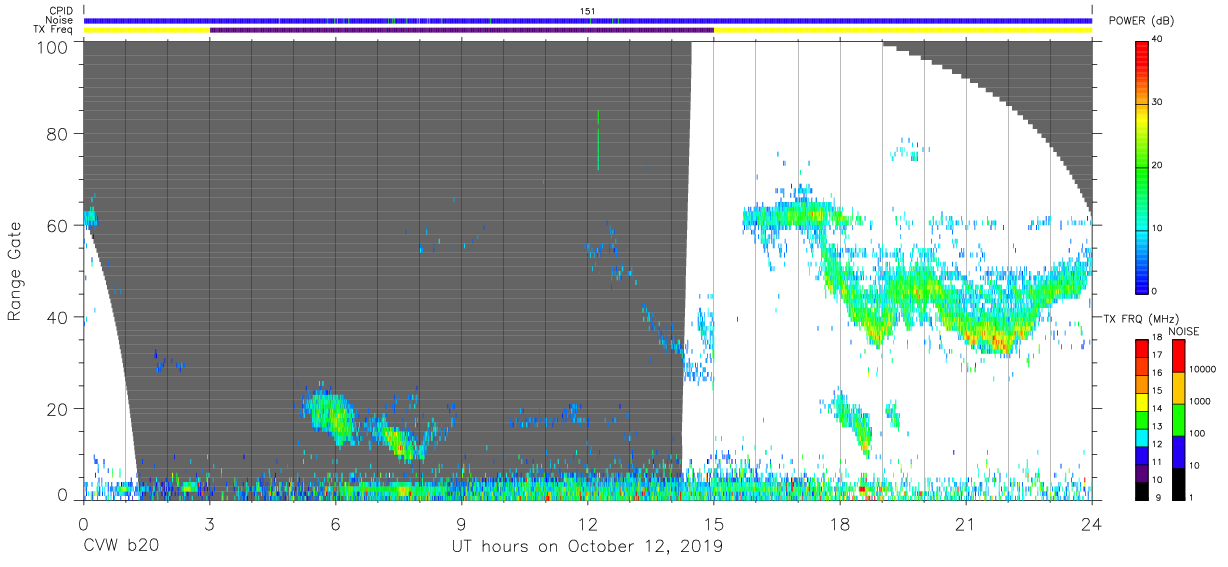This screenshot has height=567, width=1228.
Task: Click the 11 MHz blue swatch in TX FRQ legend
Action: (x=1142, y=455)
